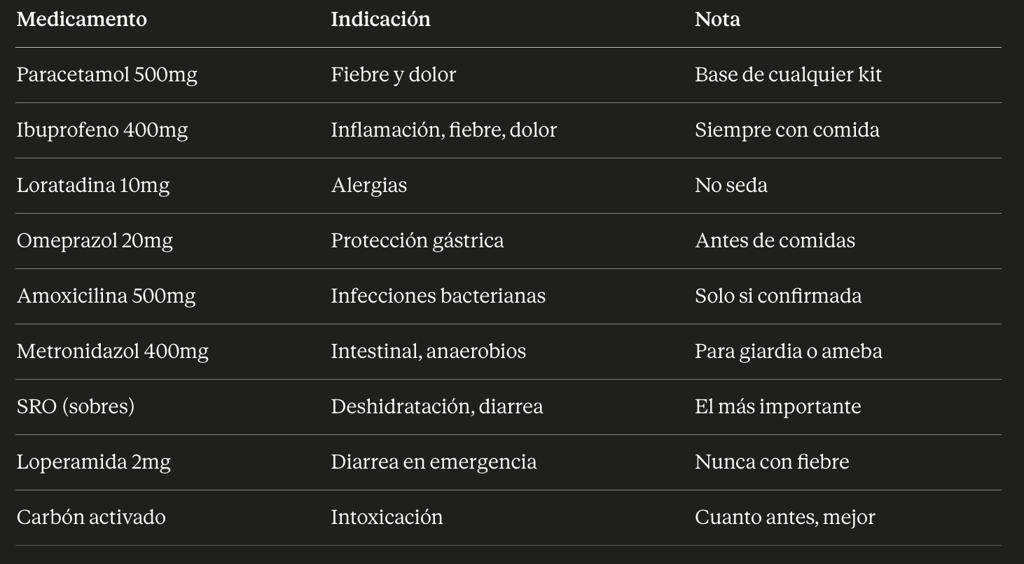Select the 'Para giardia o ameba' note
Image resolution: width=1024 pixels, height=564 pixels.
coord(788,351)
